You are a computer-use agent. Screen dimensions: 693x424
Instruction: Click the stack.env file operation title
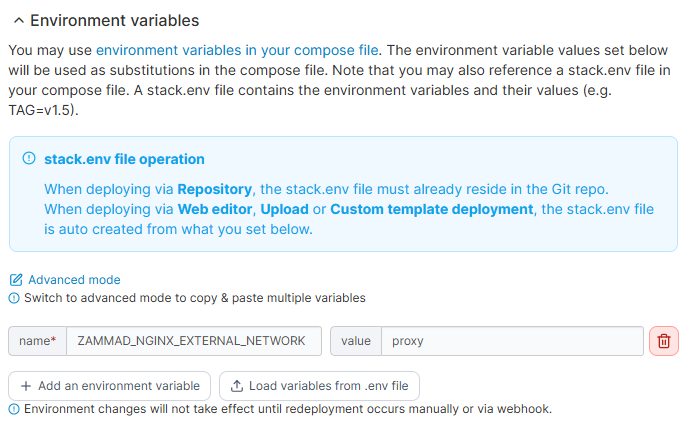click(x=124, y=159)
